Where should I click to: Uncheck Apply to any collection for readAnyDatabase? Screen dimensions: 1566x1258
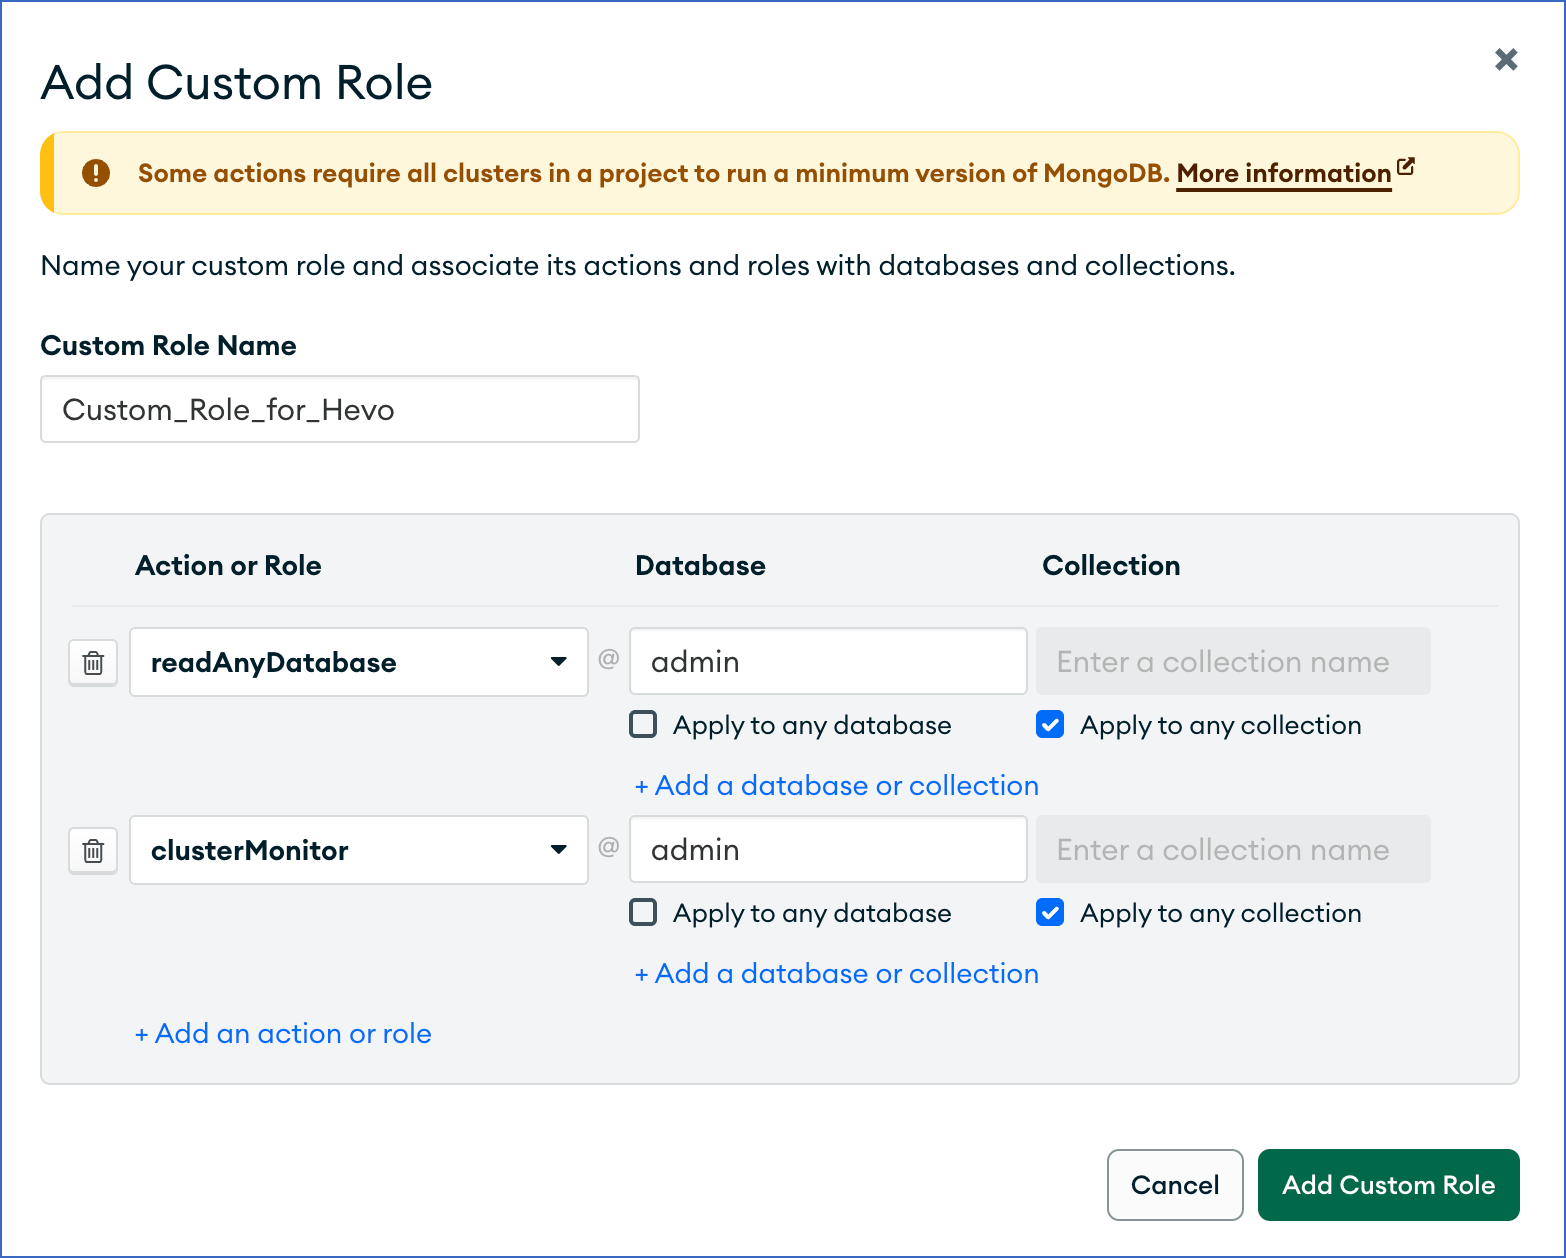pyautogui.click(x=1050, y=724)
